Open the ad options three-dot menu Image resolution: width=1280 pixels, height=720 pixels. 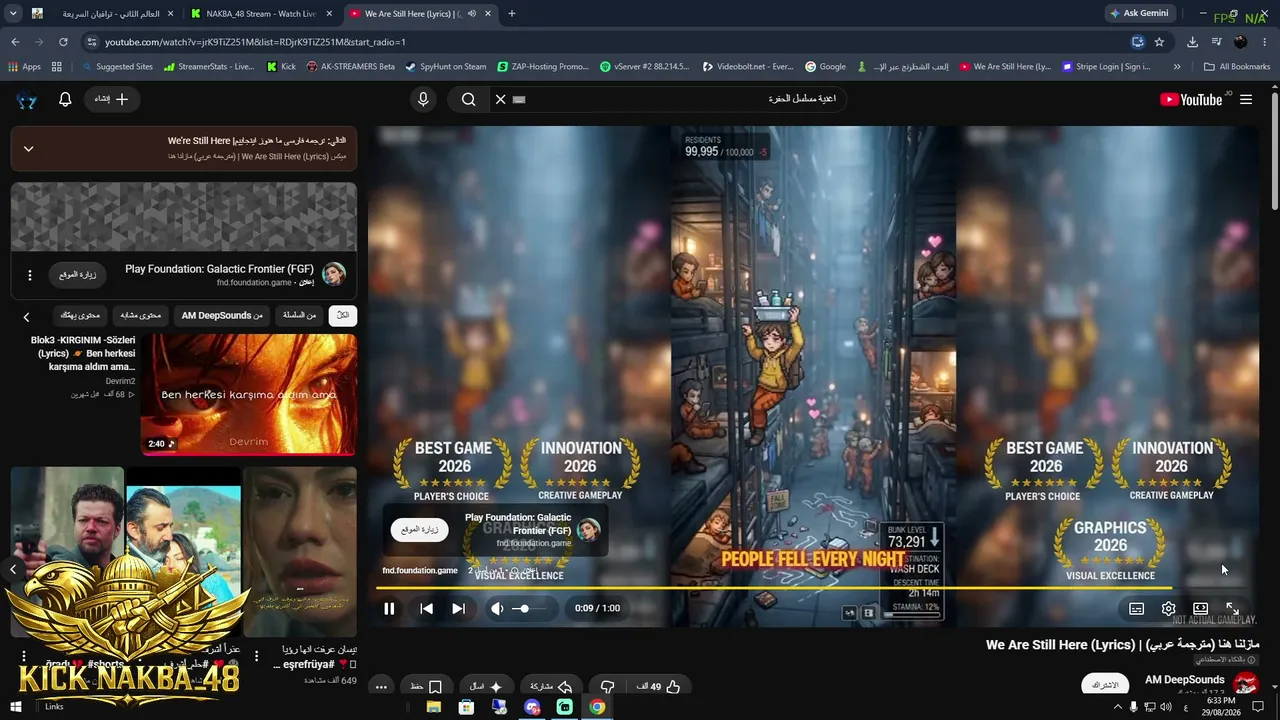pyautogui.click(x=29, y=275)
